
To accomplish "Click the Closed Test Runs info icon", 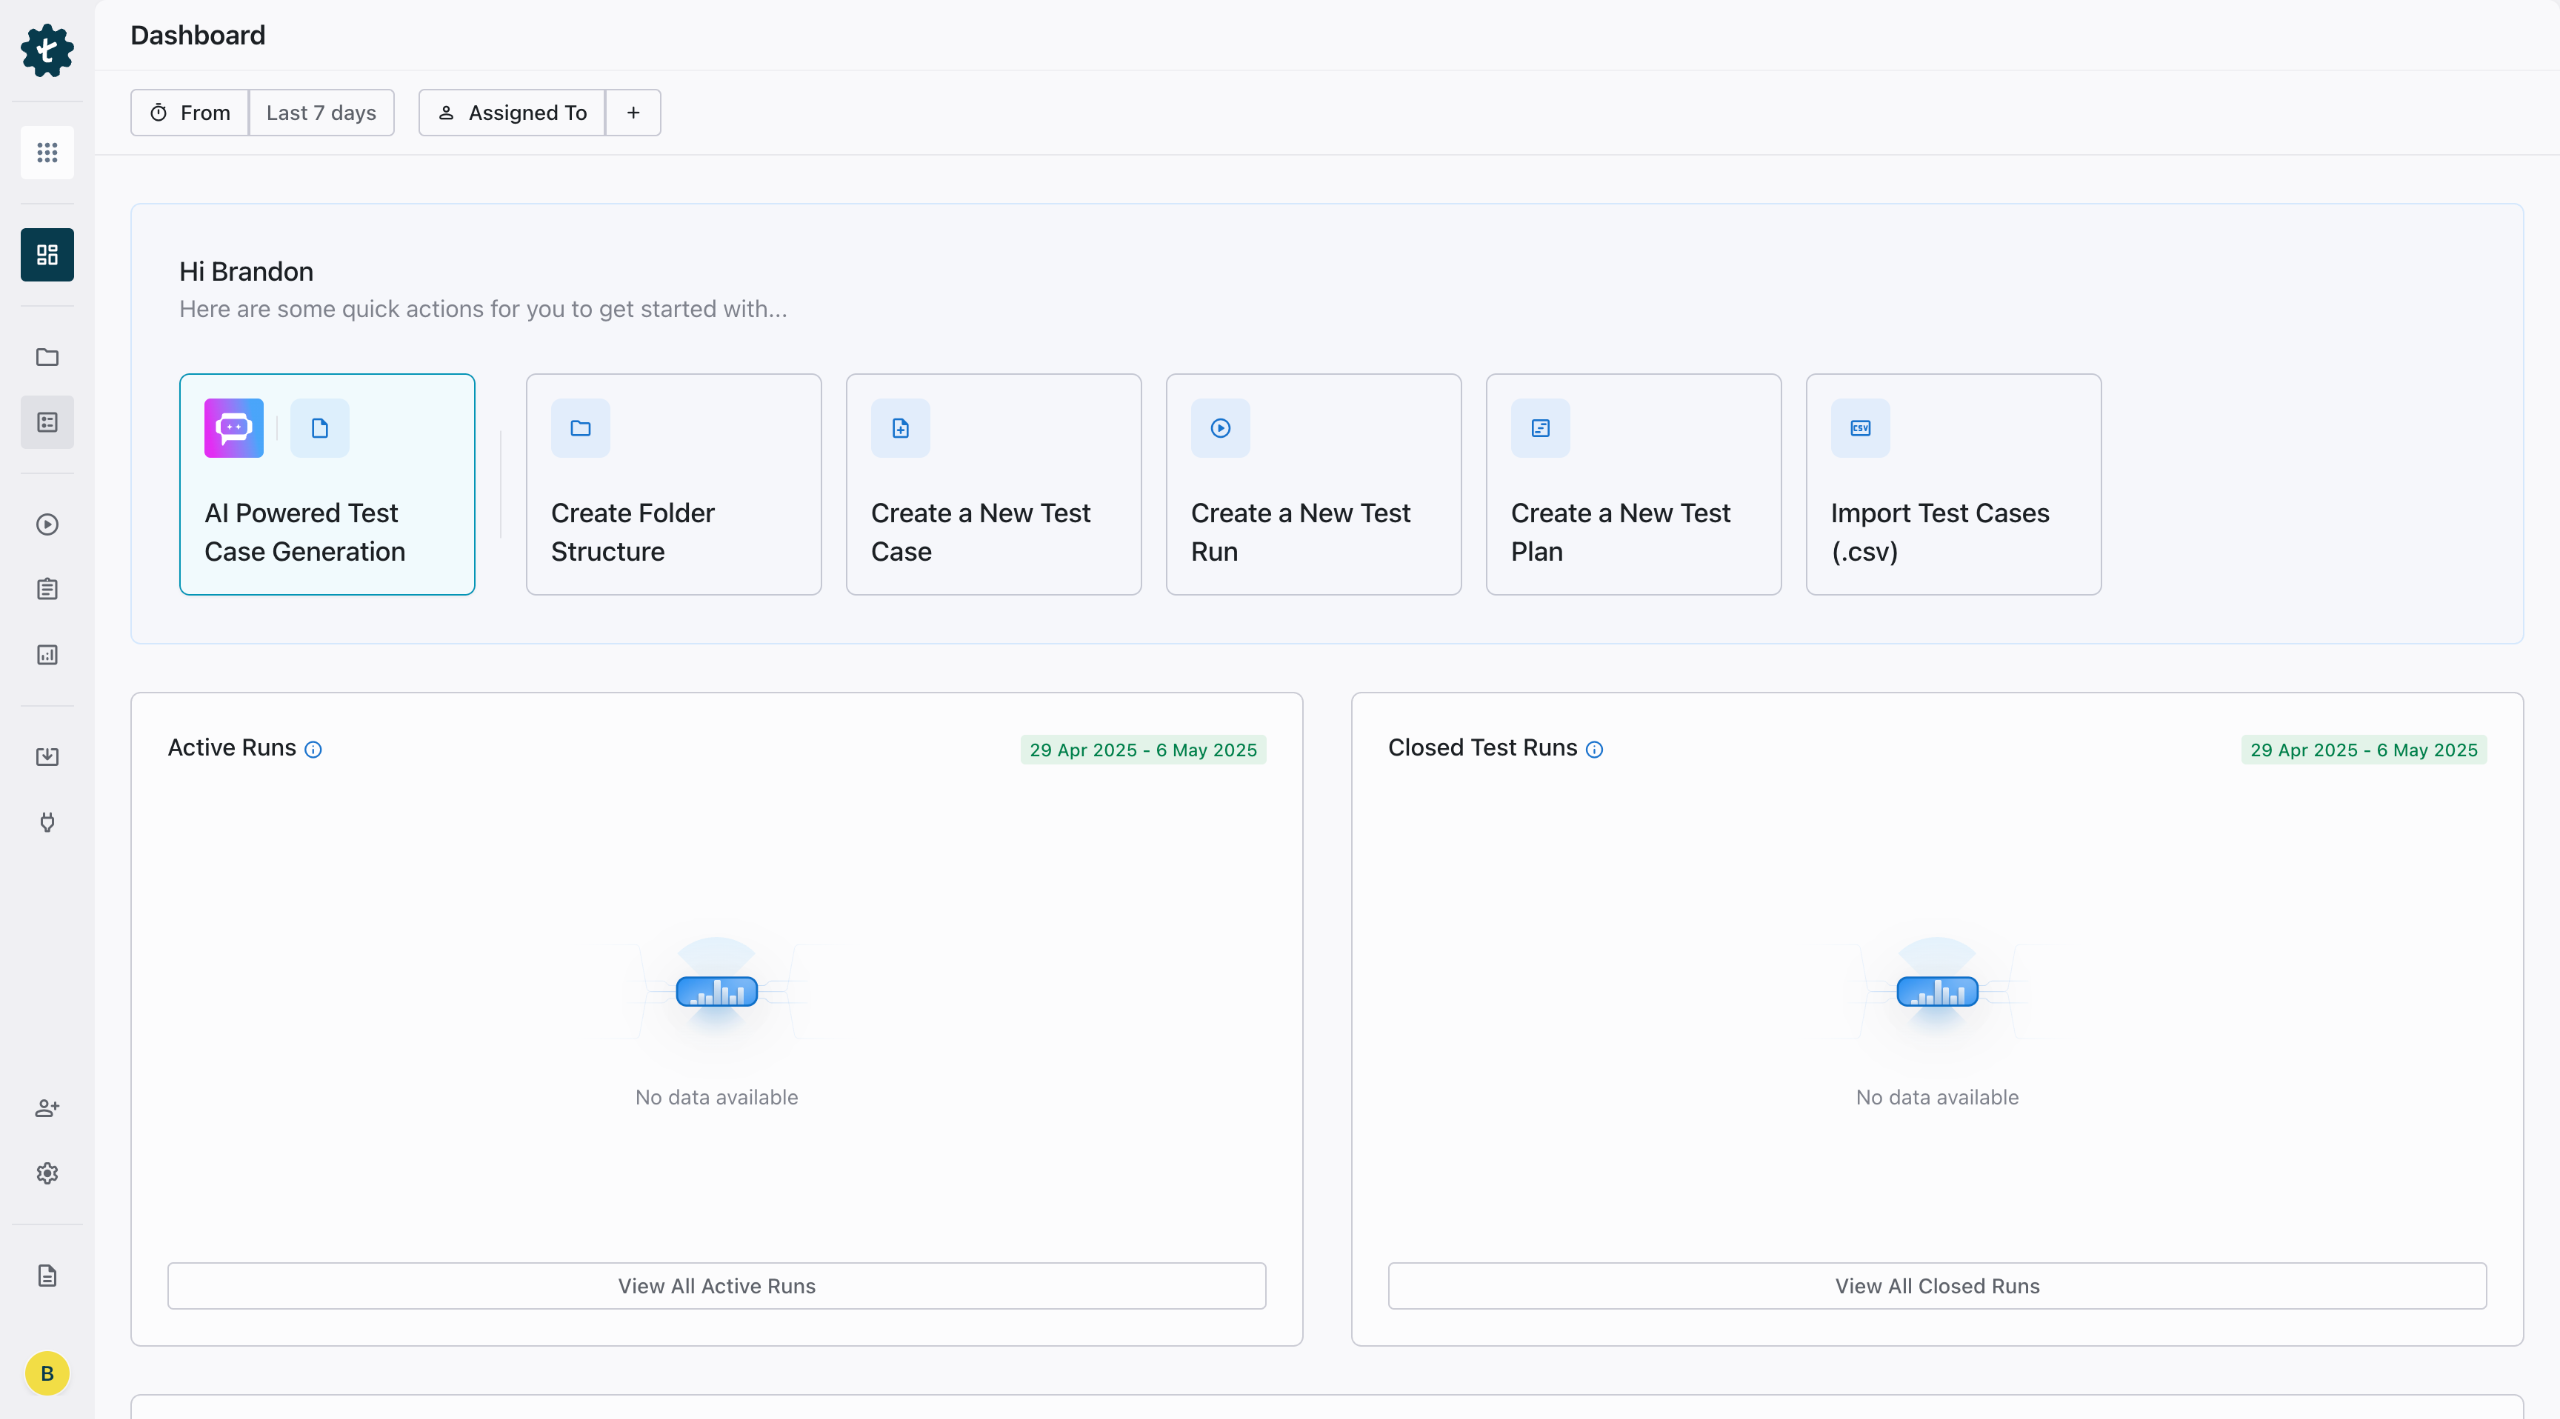I will tap(1595, 749).
